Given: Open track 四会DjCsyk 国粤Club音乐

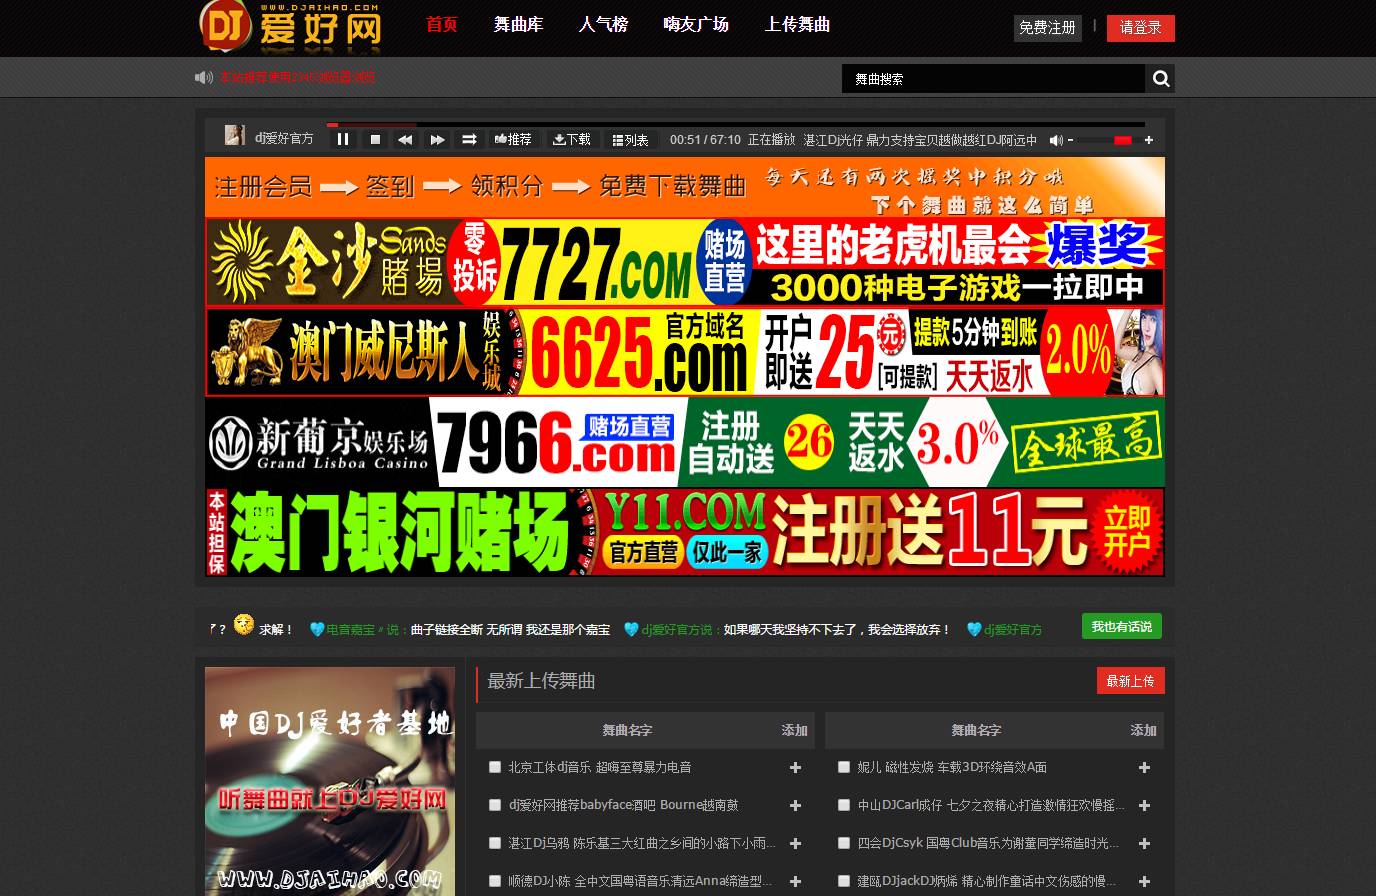Looking at the screenshot, I should coord(988,843).
